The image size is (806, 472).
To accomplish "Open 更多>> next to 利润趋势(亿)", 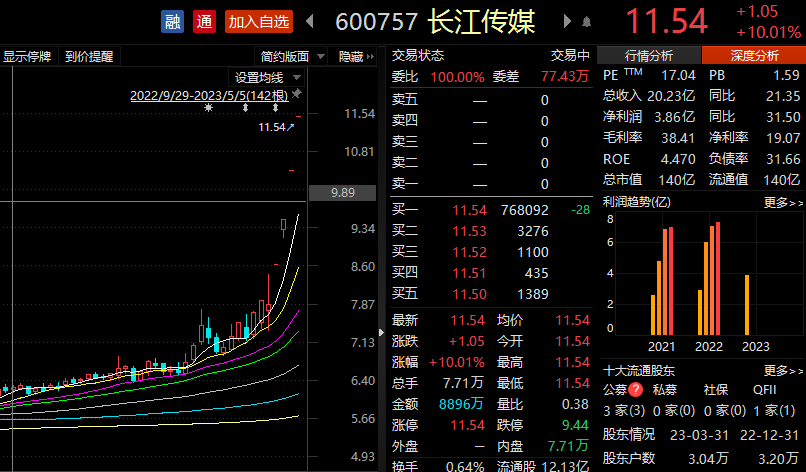I will [x=783, y=203].
